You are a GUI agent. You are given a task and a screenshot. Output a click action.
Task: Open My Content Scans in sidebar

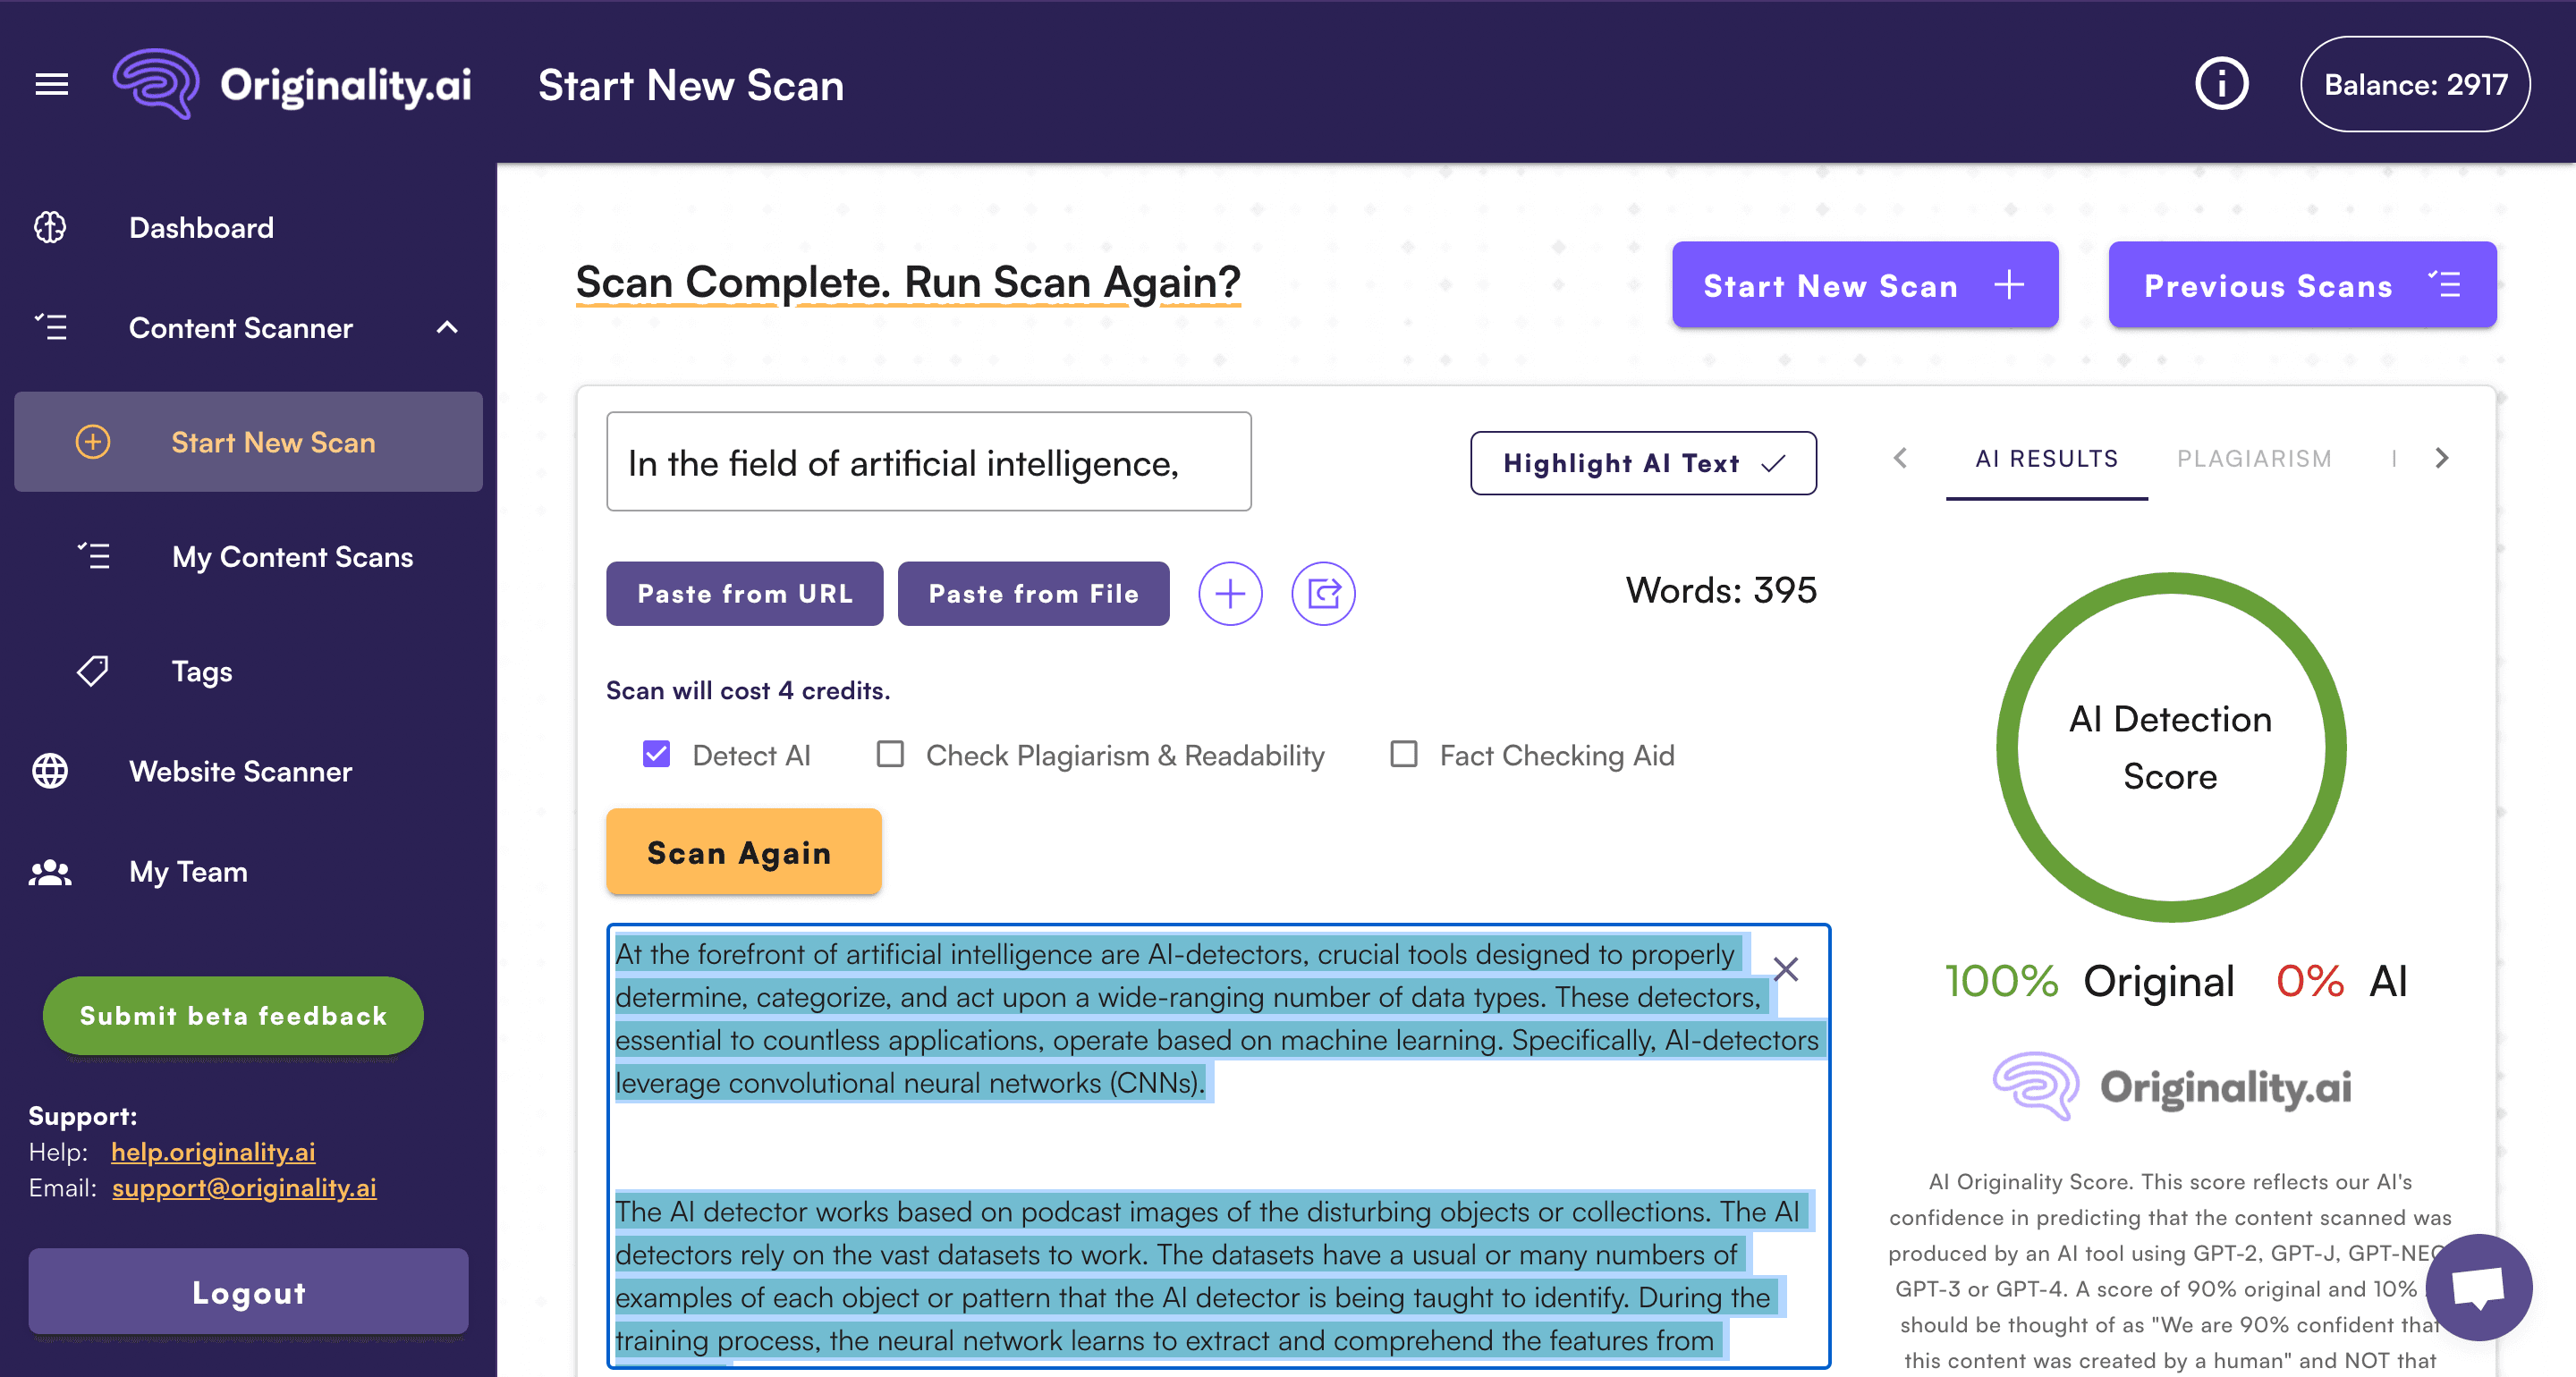pos(292,557)
